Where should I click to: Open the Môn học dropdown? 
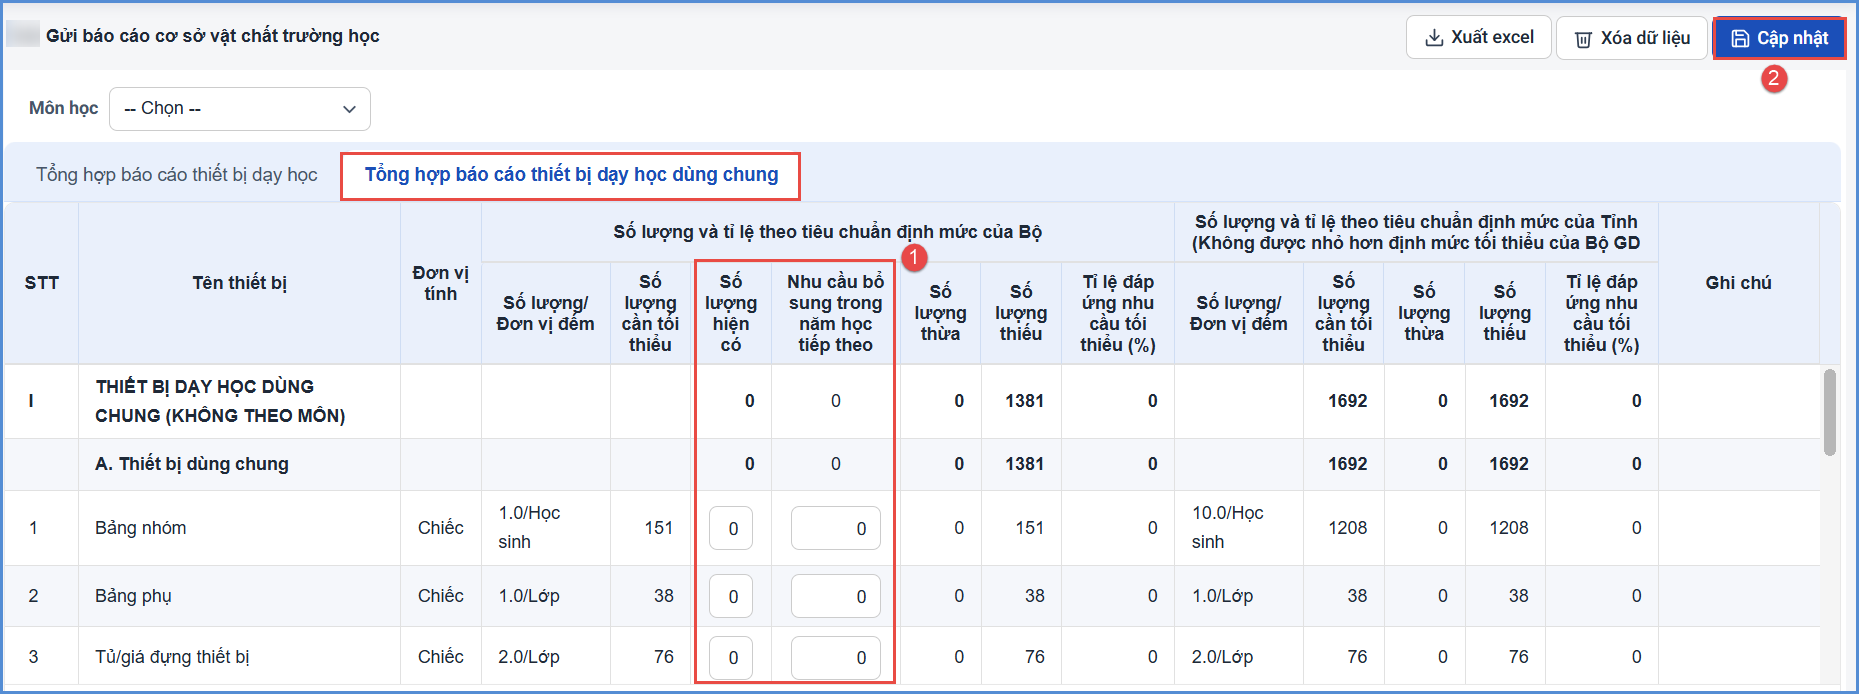coord(240,108)
